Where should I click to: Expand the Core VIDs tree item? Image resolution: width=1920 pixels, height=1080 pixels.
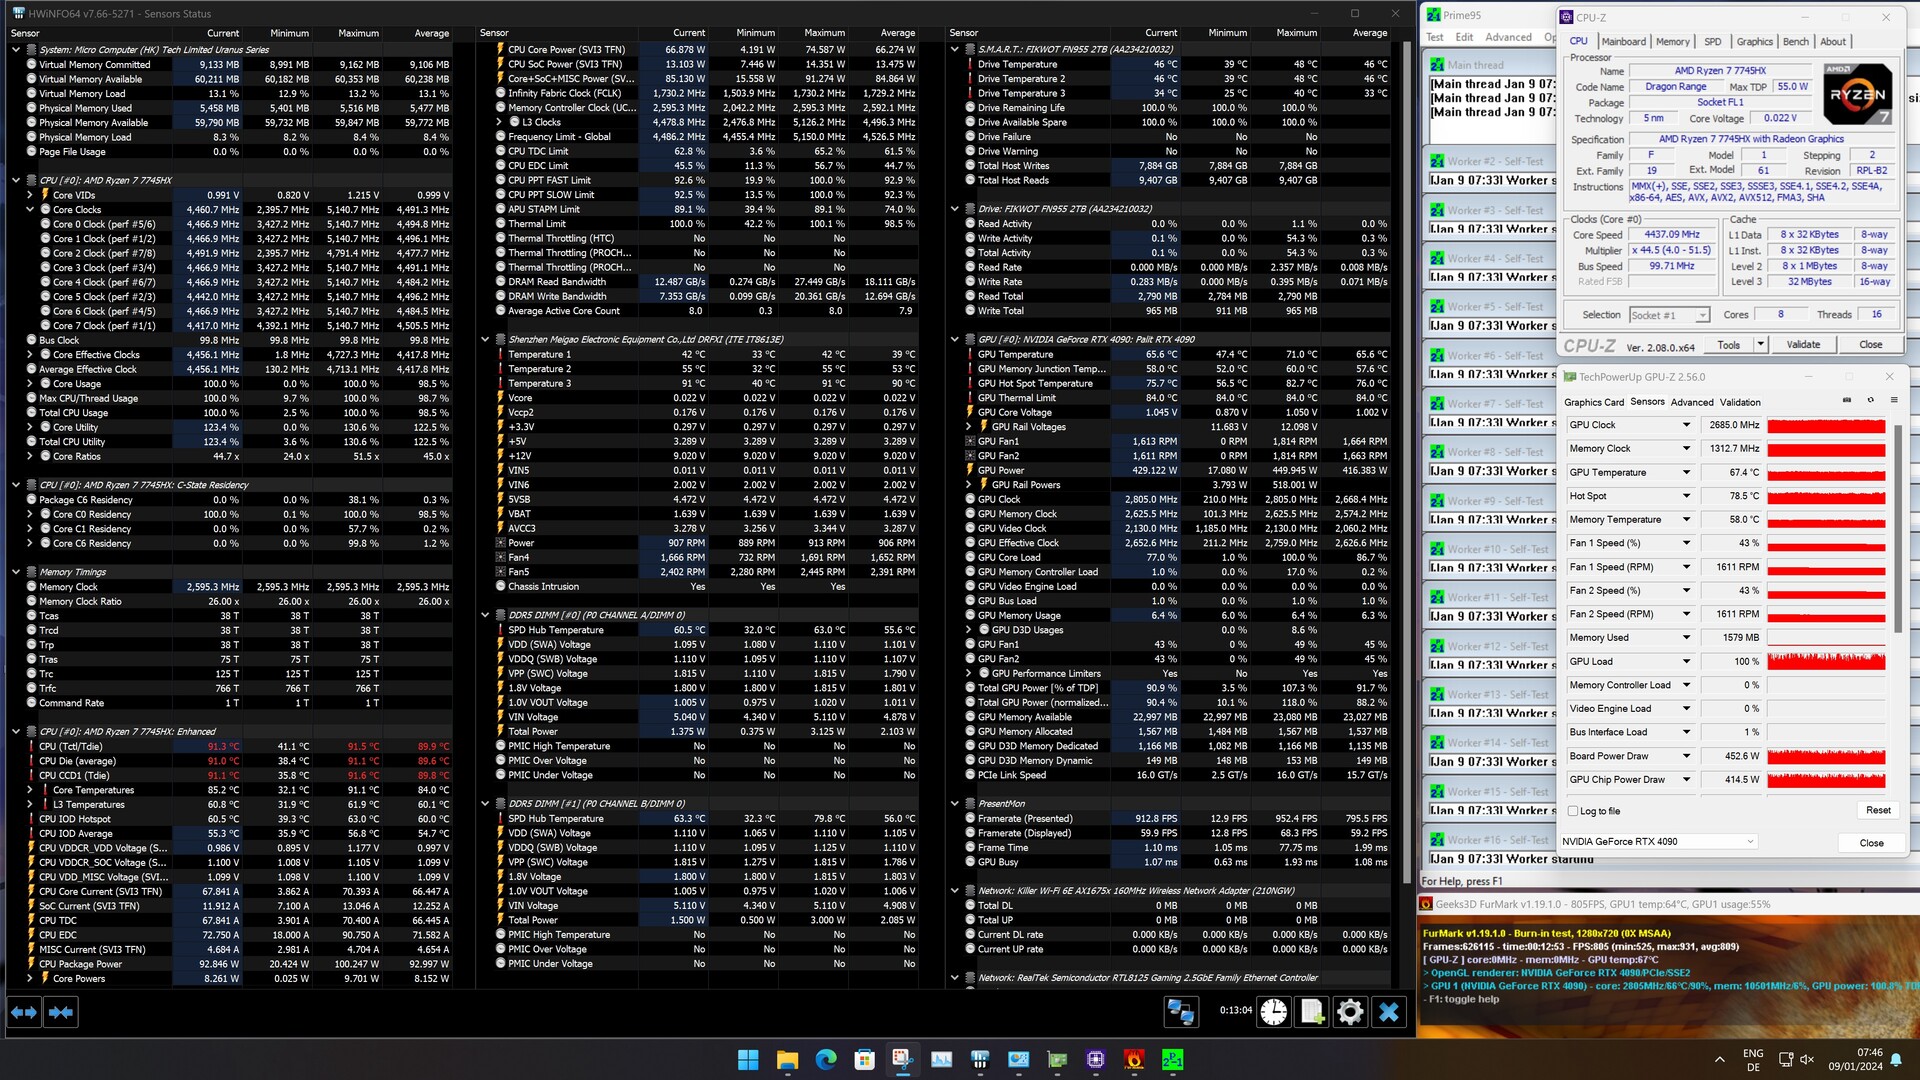30,195
